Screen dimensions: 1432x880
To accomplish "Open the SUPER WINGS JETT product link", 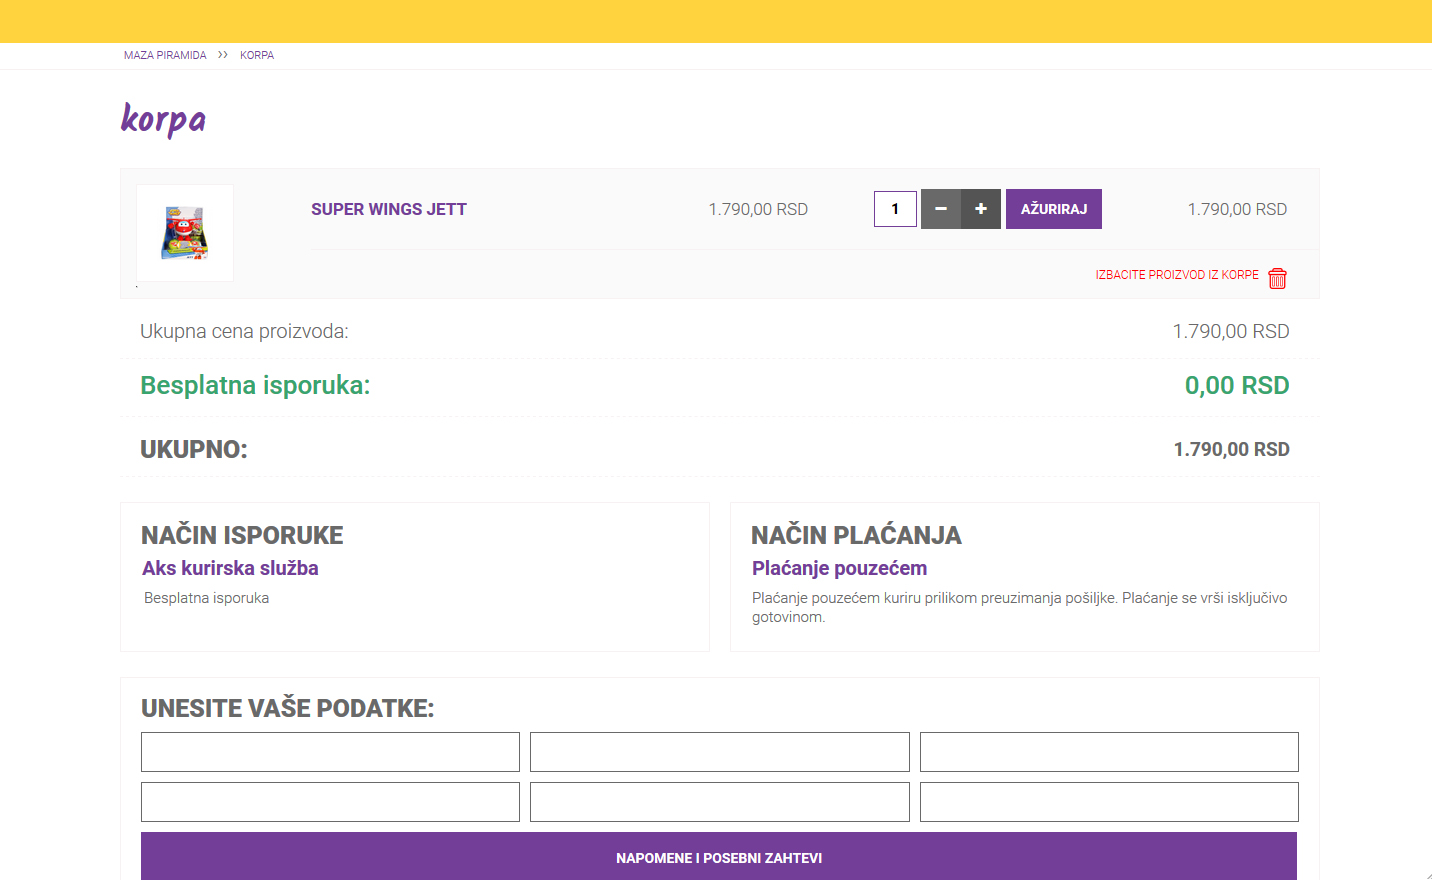I will 389,209.
